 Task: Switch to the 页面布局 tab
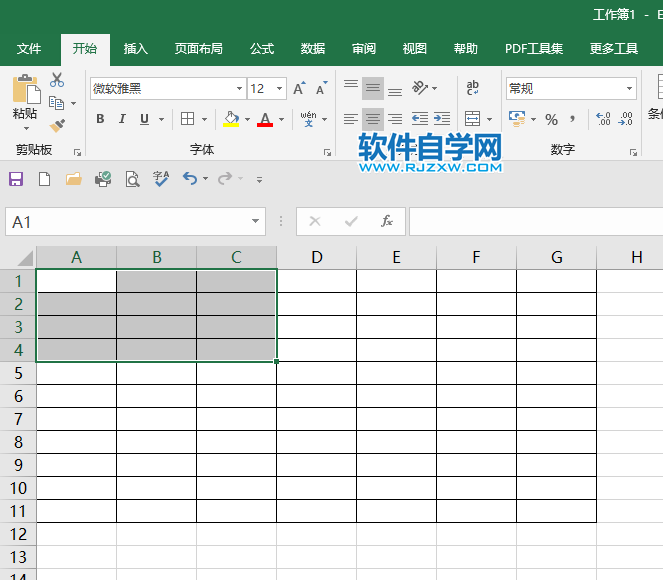point(199,49)
